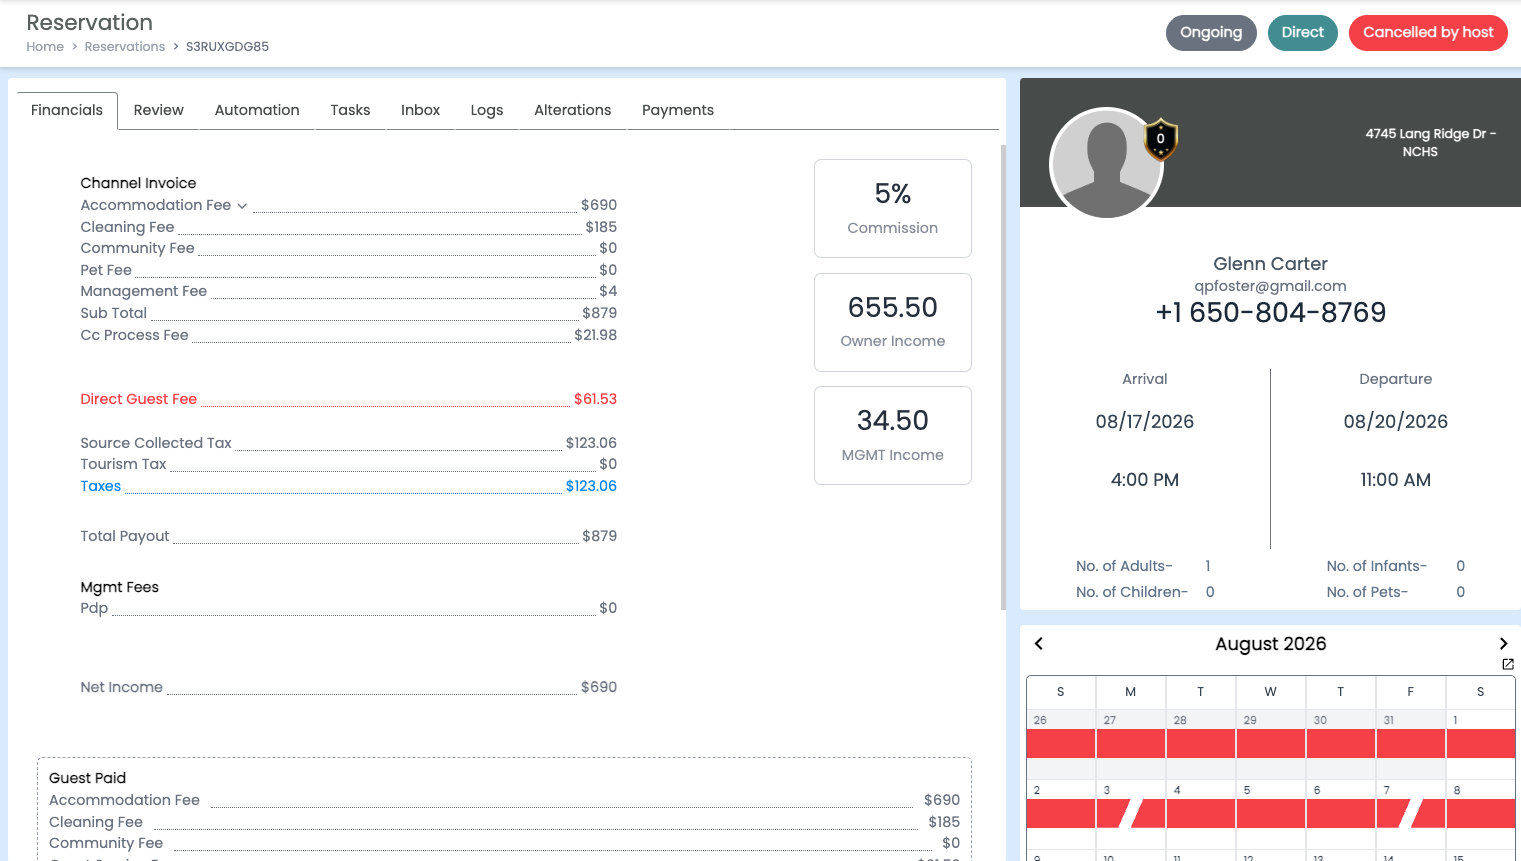This screenshot has height=861, width=1521.
Task: Click the guest badge shield icon
Action: [x=1161, y=139]
